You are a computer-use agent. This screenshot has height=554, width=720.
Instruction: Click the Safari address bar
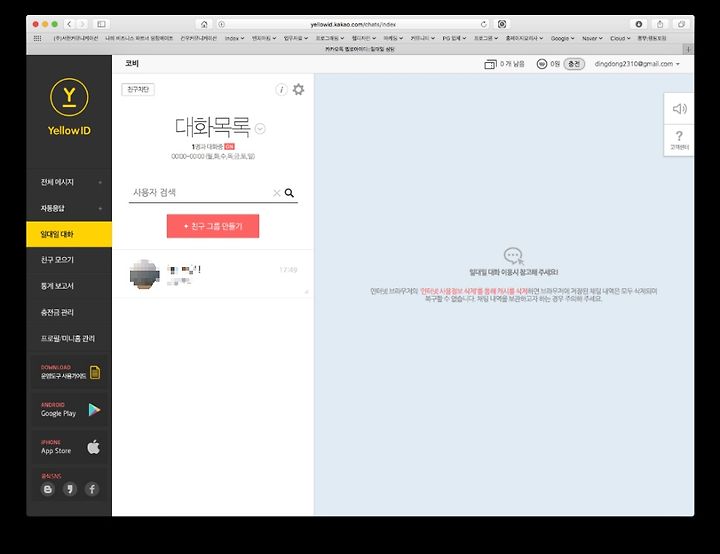coord(352,24)
